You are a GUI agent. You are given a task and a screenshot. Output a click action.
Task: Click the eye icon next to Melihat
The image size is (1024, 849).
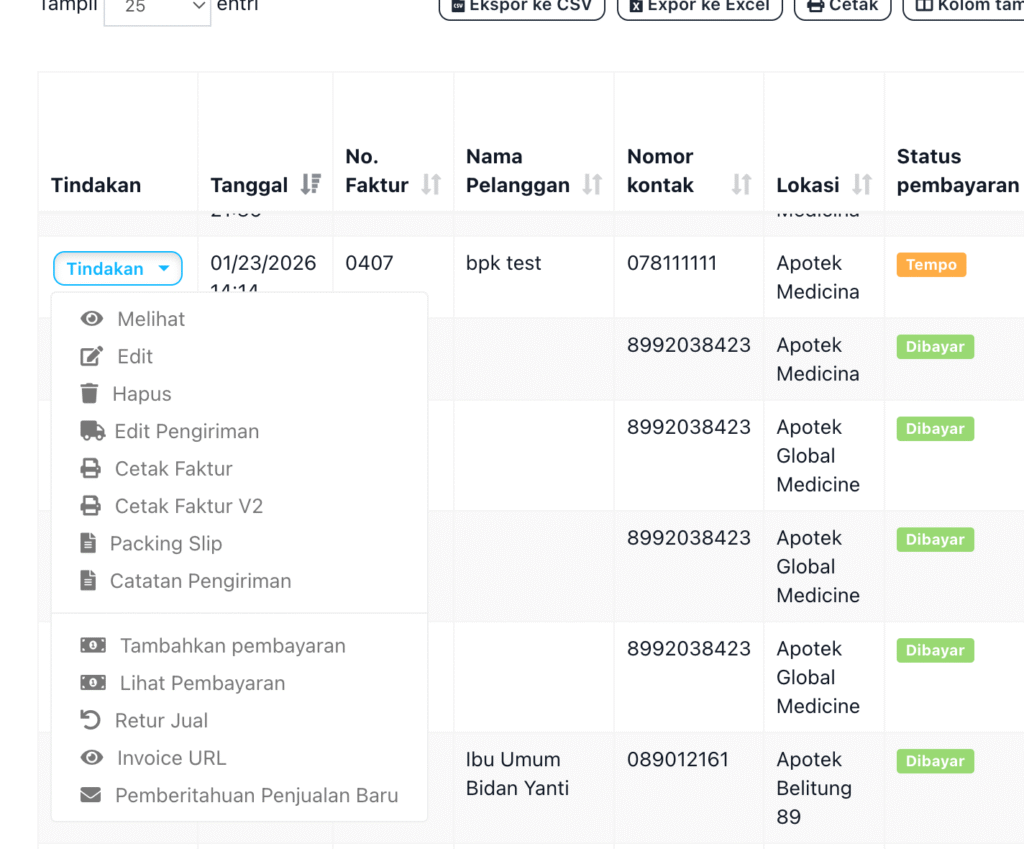pyautogui.click(x=92, y=319)
